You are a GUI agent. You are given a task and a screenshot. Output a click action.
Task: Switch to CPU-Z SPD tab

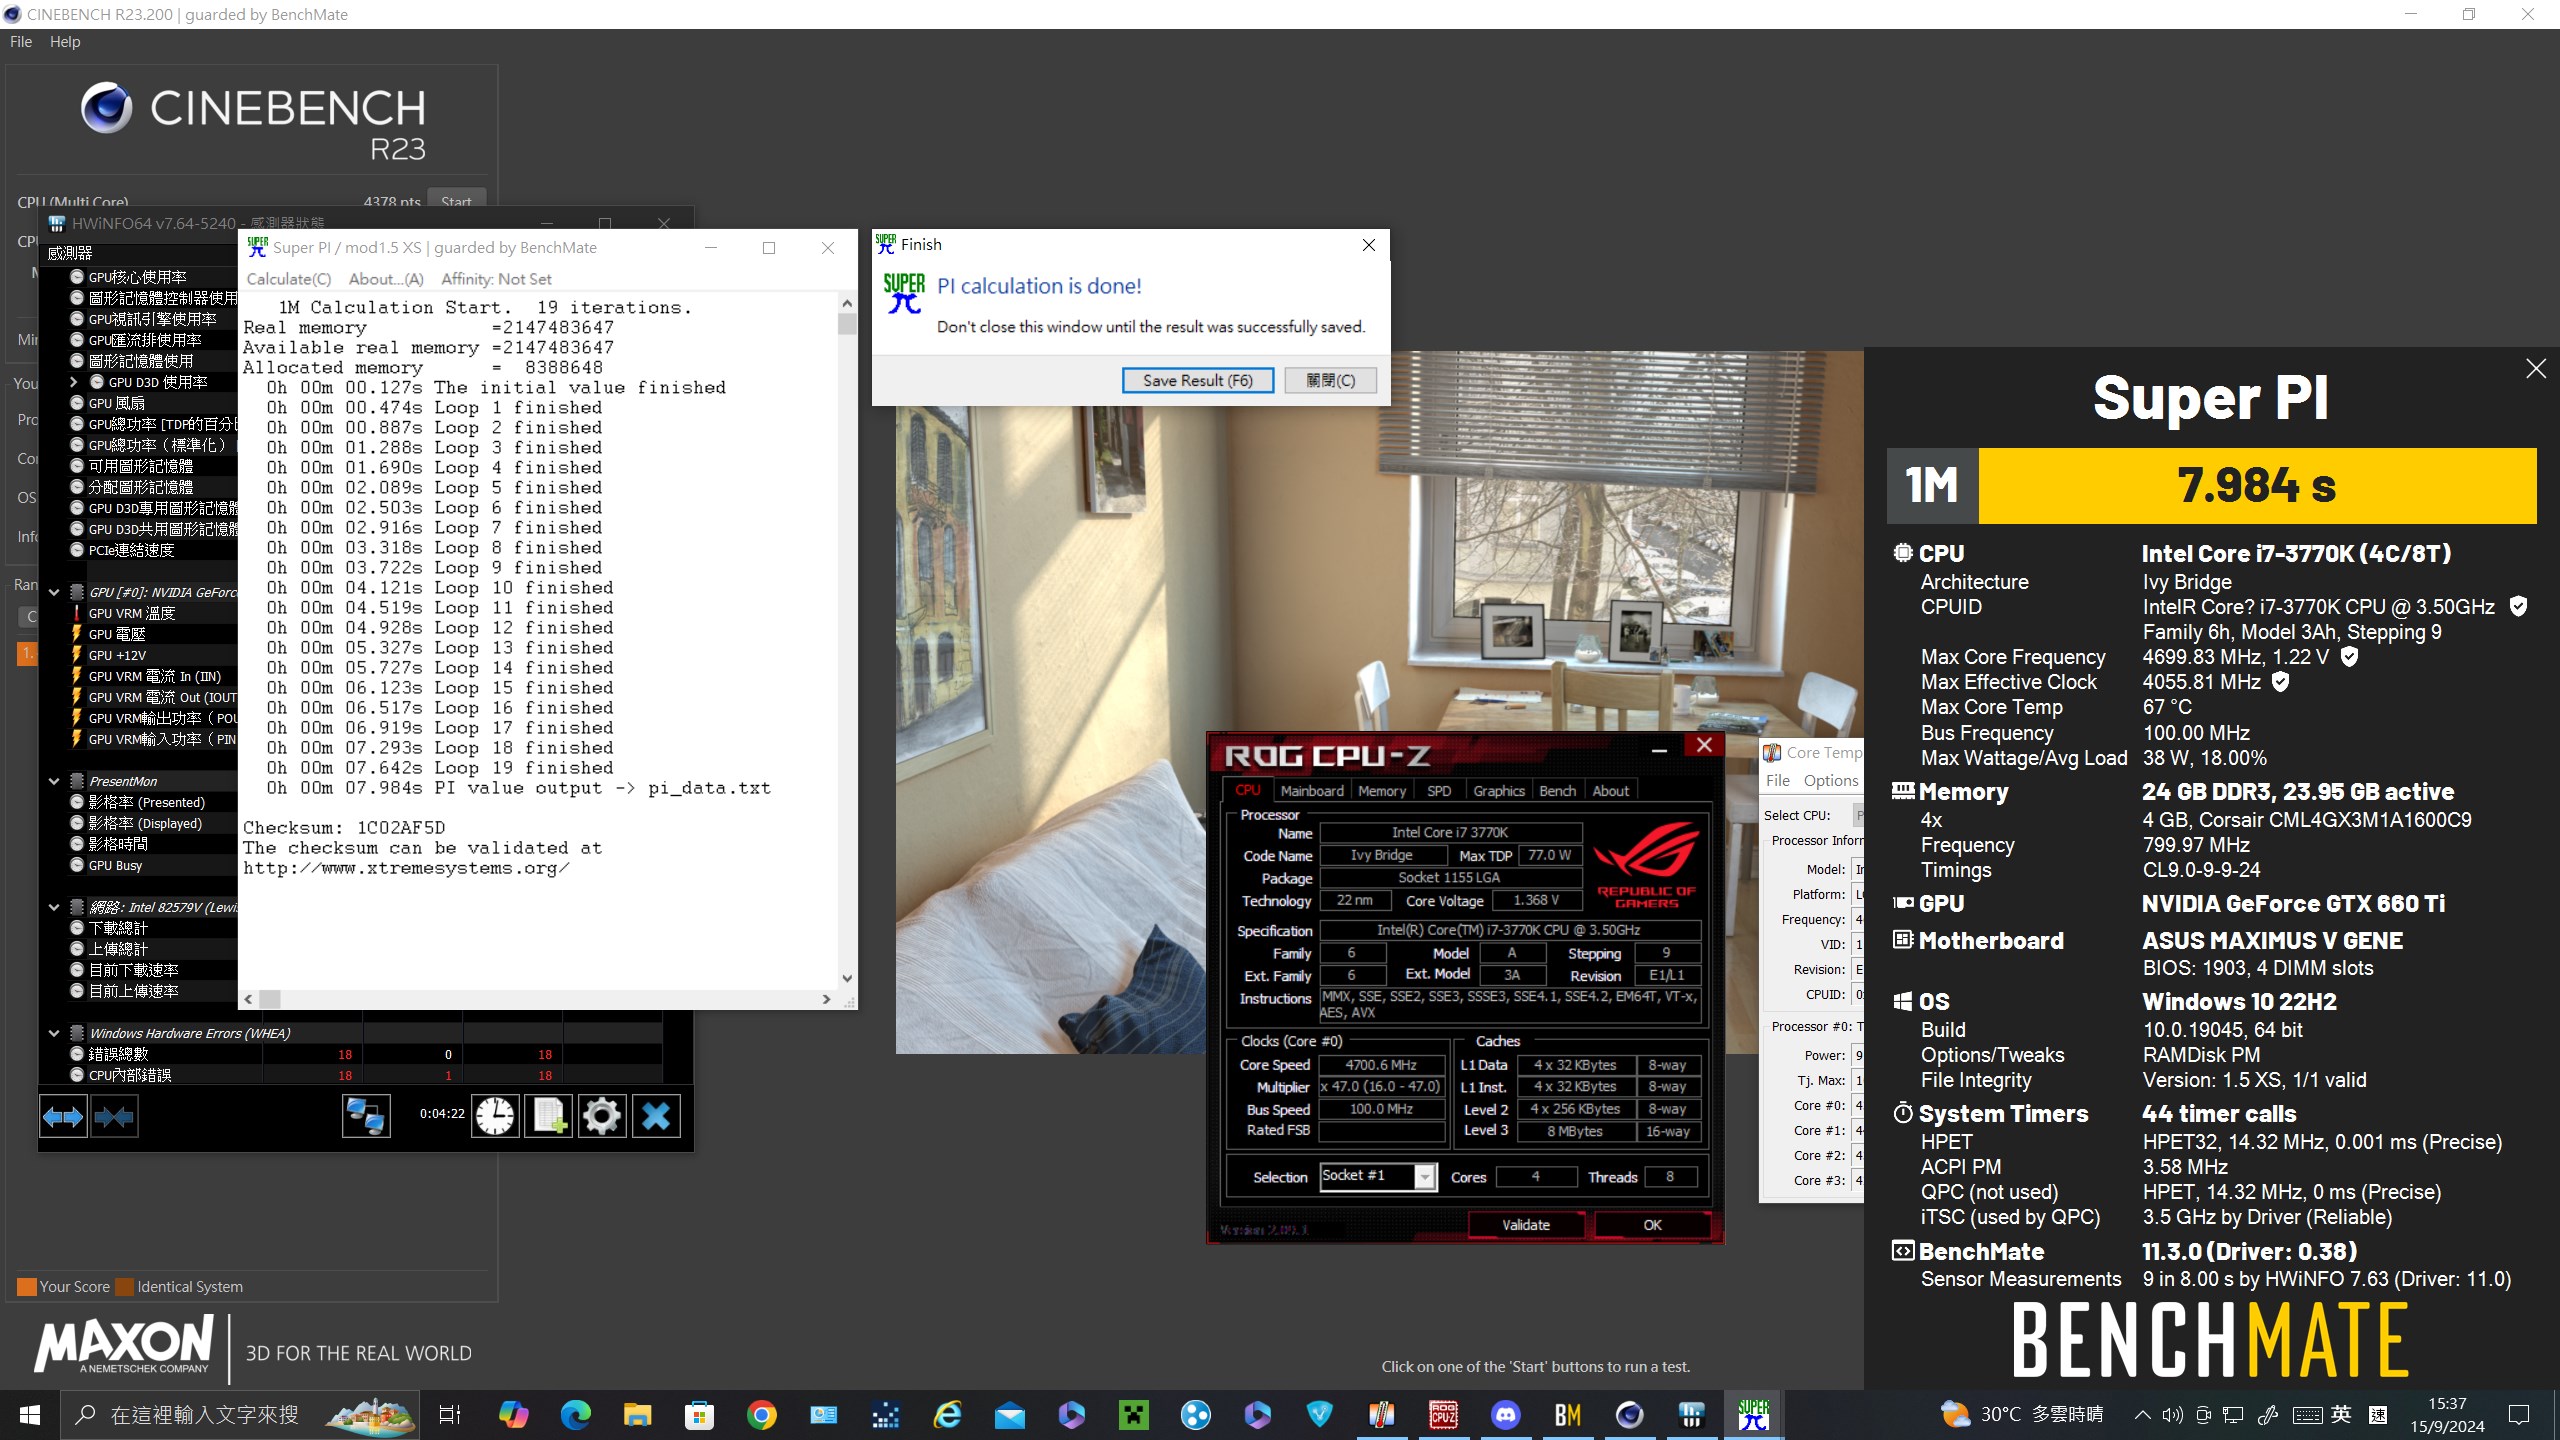click(1439, 791)
